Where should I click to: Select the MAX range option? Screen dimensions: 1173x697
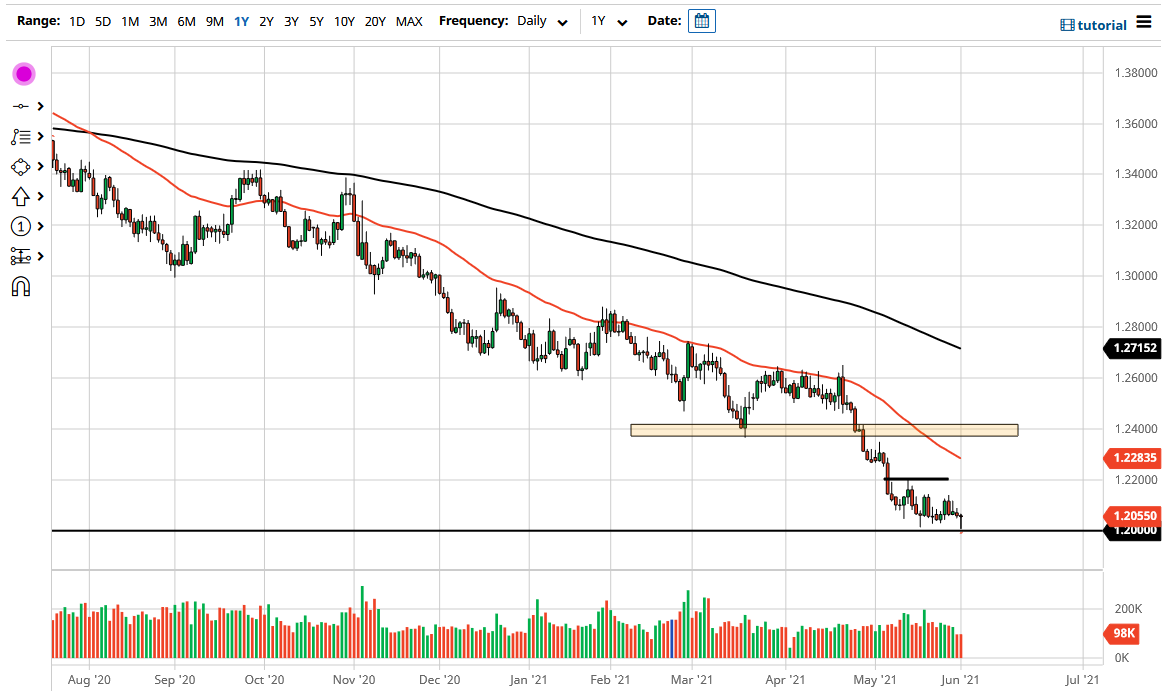coord(408,20)
